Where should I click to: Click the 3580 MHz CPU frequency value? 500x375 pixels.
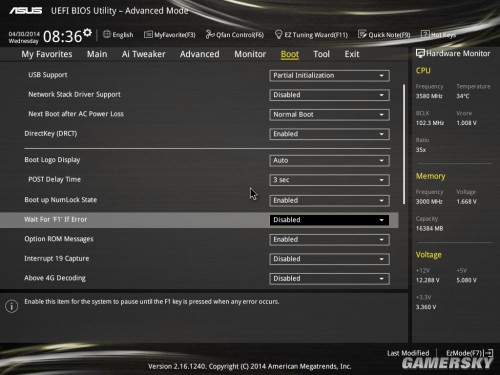pyautogui.click(x=429, y=96)
